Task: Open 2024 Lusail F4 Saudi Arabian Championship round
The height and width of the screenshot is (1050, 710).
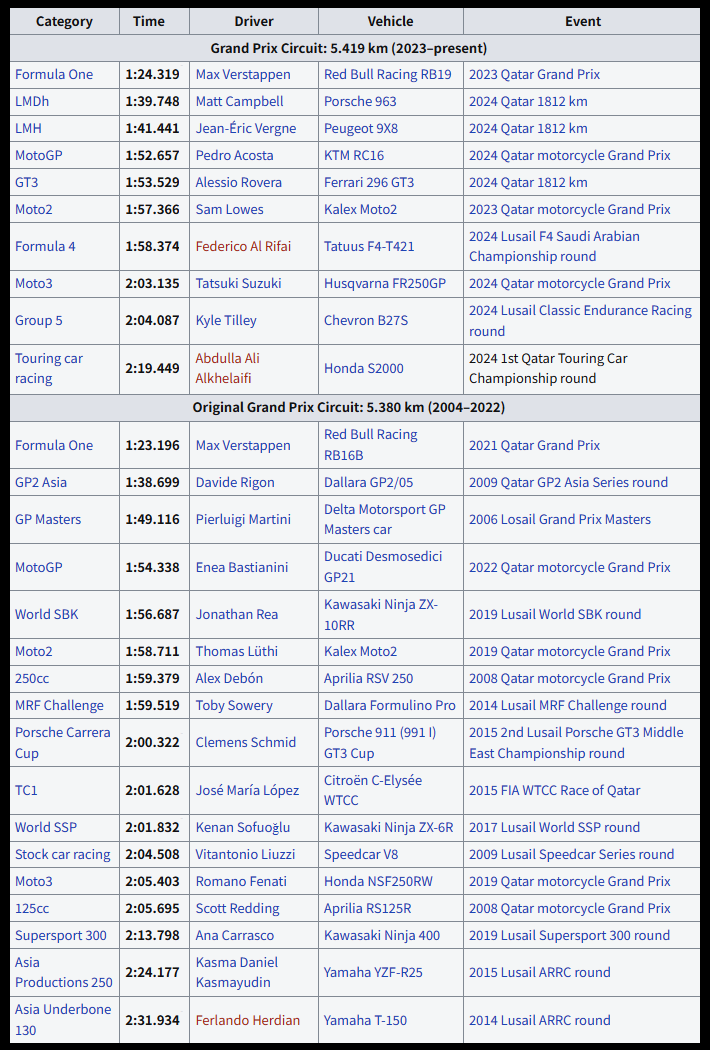Action: [555, 246]
